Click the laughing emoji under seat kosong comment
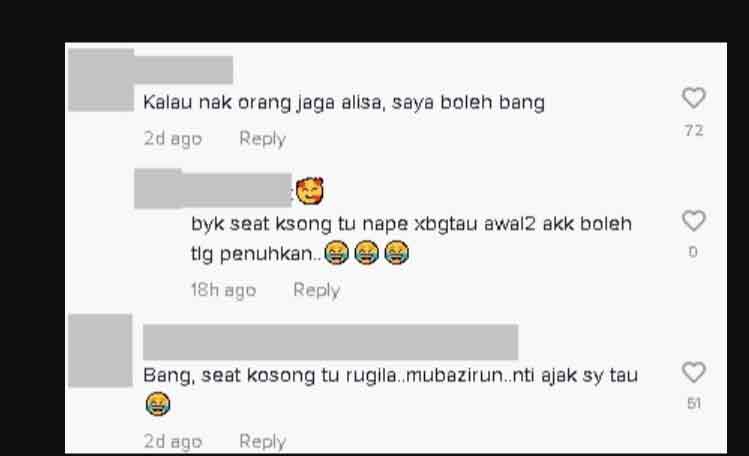Viewport: 749px width, 456px height. point(158,404)
